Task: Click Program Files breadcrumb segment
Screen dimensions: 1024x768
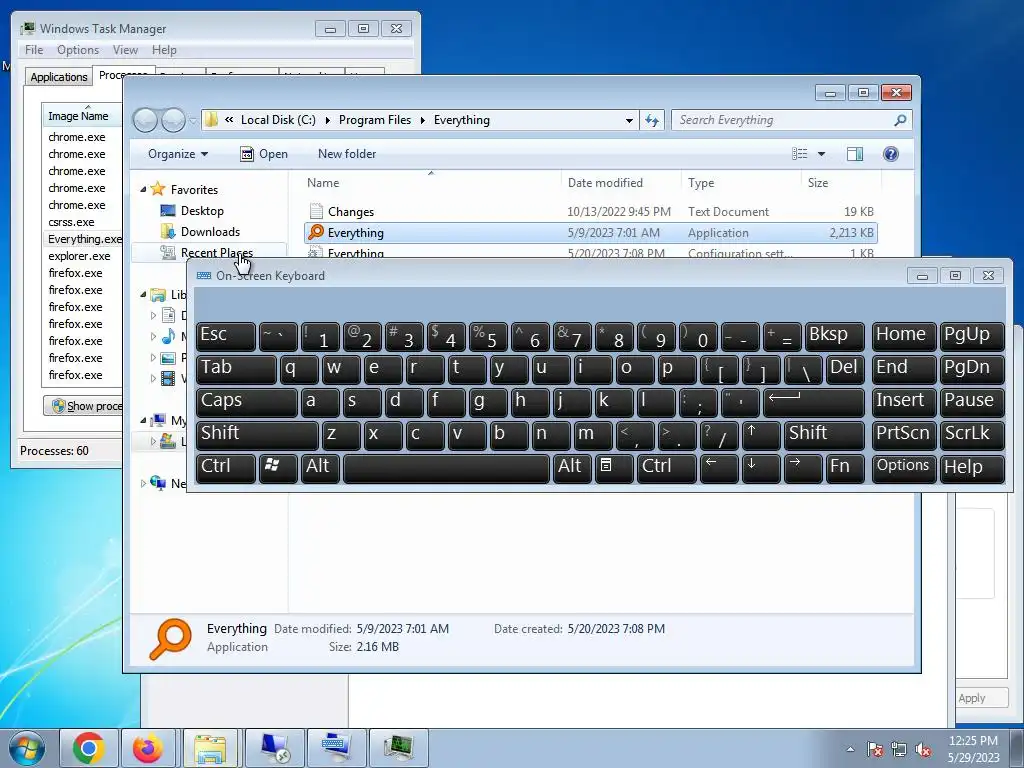Action: point(375,120)
